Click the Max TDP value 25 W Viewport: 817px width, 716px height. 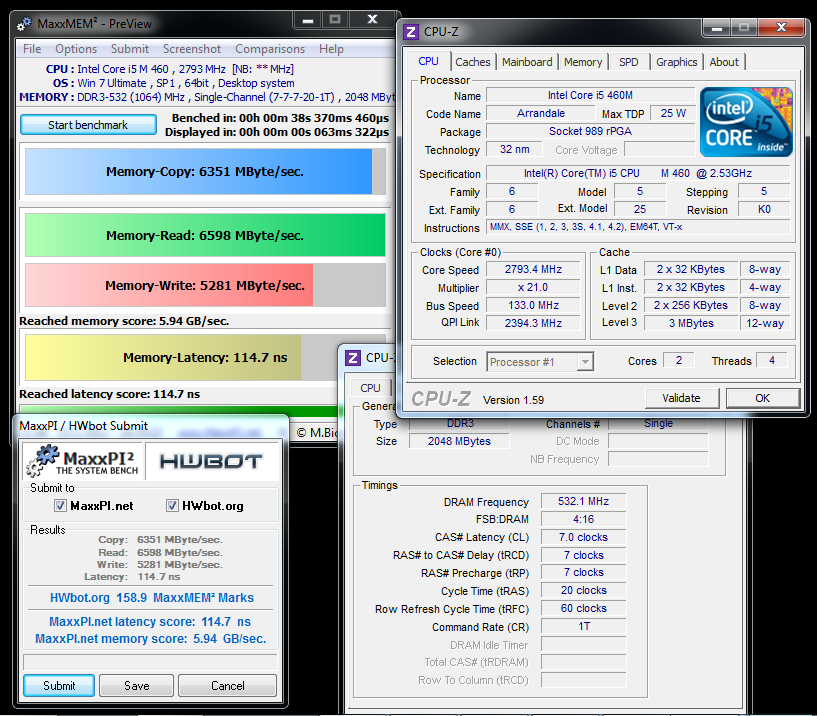point(673,113)
